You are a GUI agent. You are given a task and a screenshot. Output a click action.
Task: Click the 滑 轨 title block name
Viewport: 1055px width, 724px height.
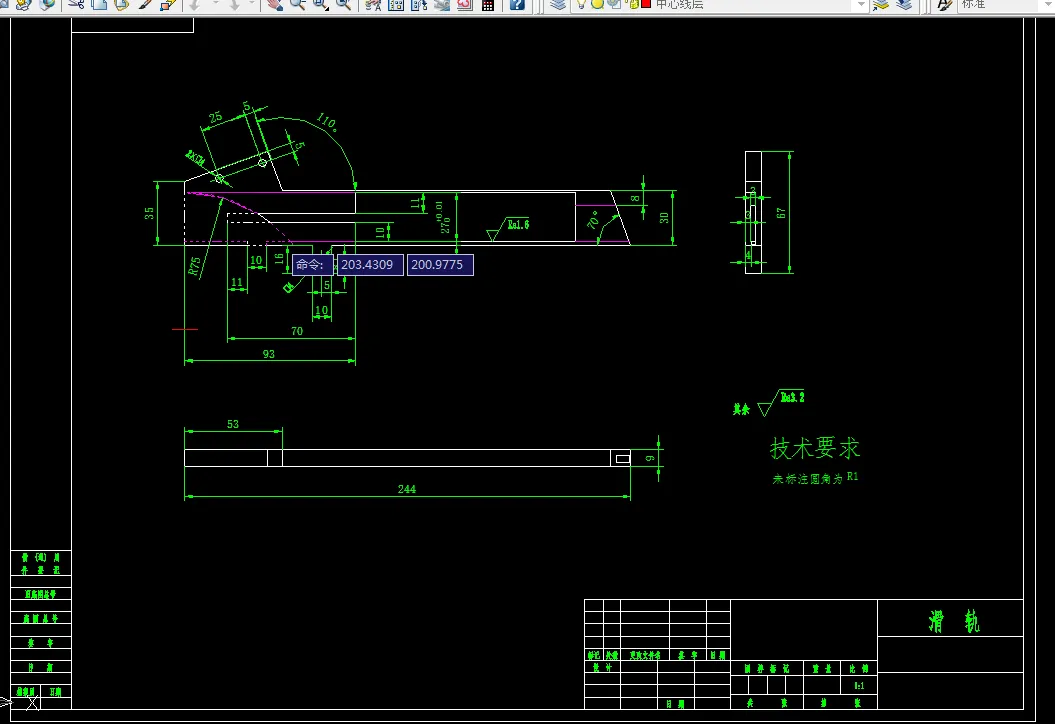[954, 621]
